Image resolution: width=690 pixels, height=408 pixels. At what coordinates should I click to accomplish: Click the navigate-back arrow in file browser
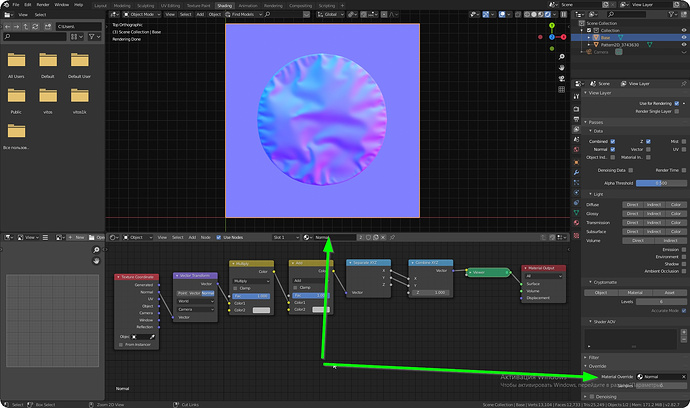(x=7, y=26)
